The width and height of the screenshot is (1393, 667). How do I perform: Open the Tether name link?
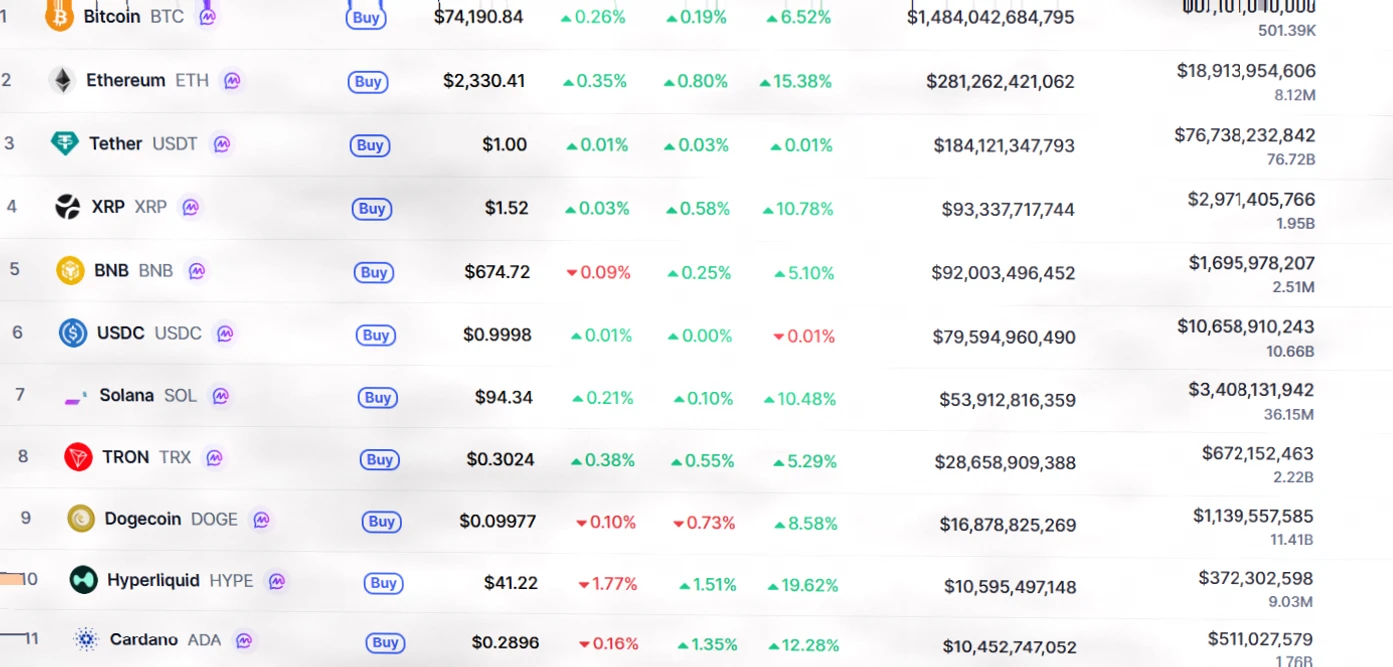(116, 143)
